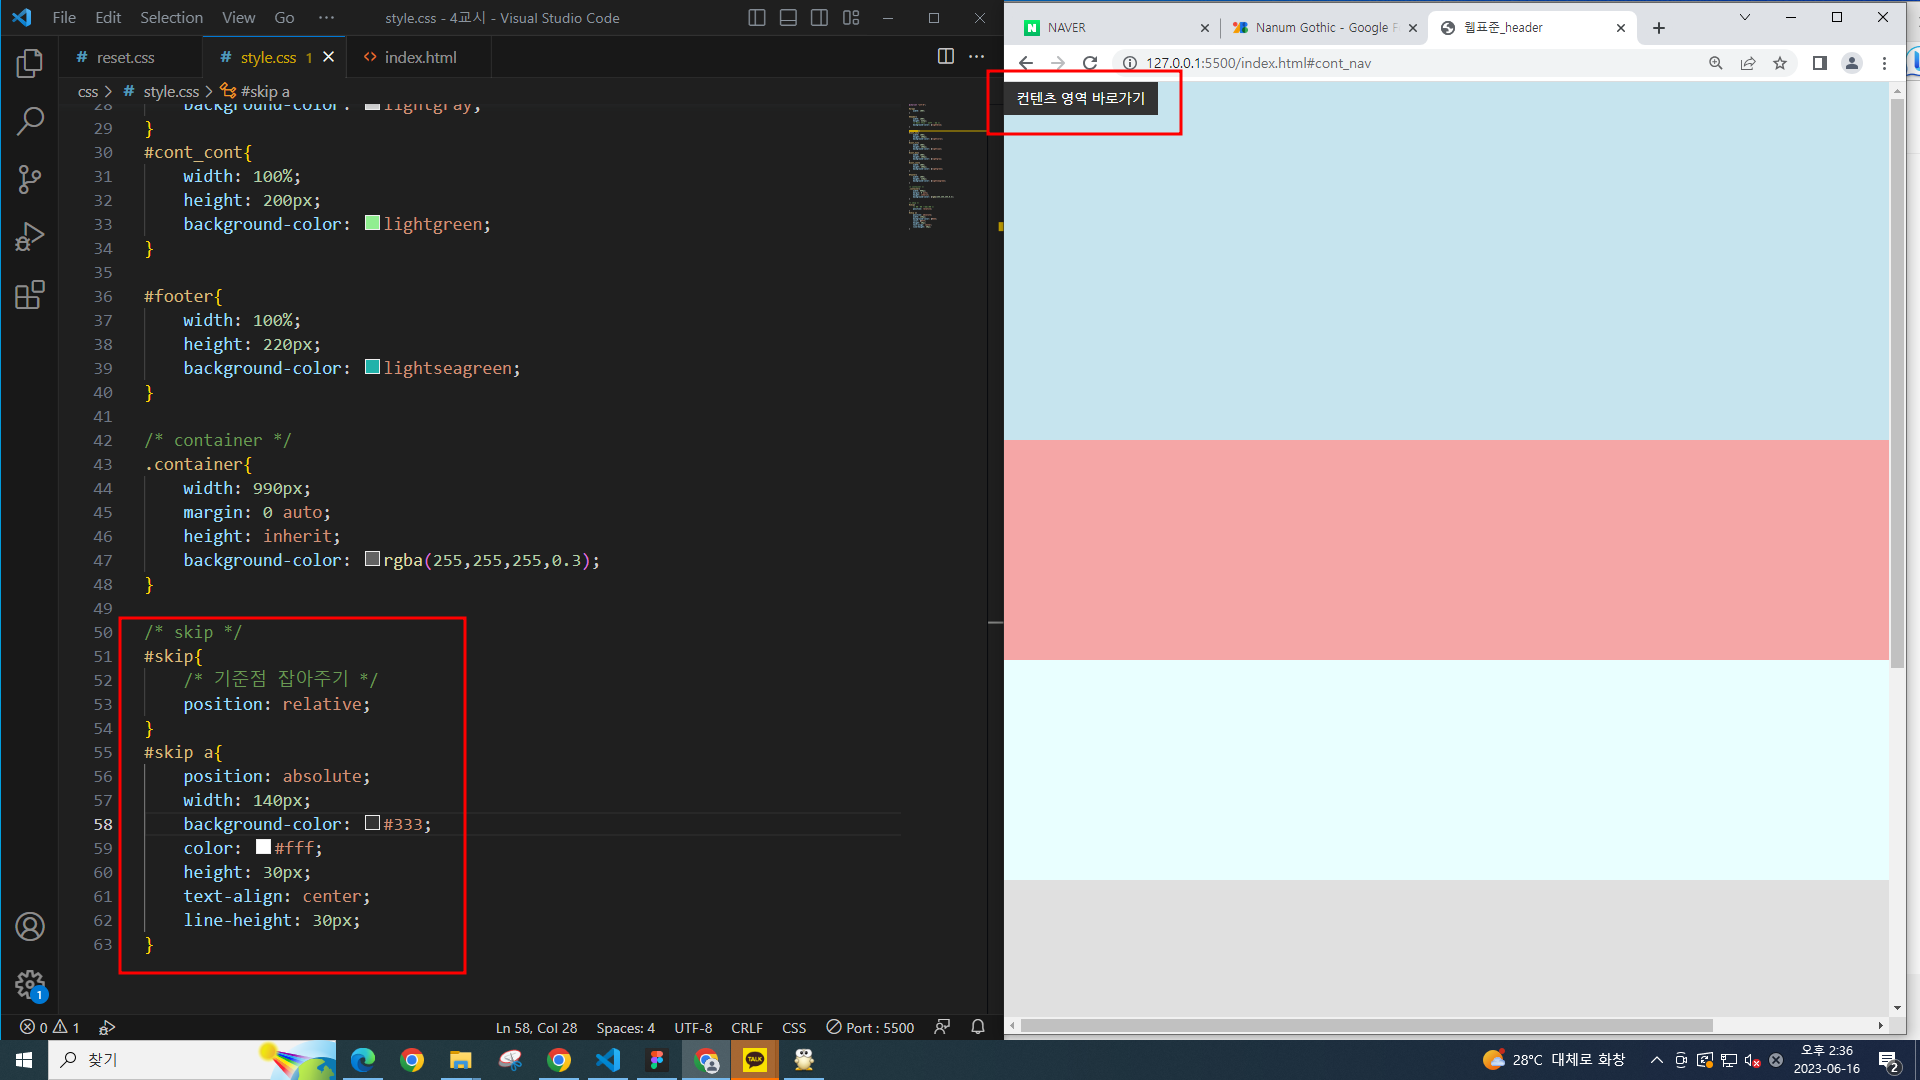Image resolution: width=1920 pixels, height=1080 pixels.
Task: Open the Manage gear settings menu
Action: tap(30, 984)
